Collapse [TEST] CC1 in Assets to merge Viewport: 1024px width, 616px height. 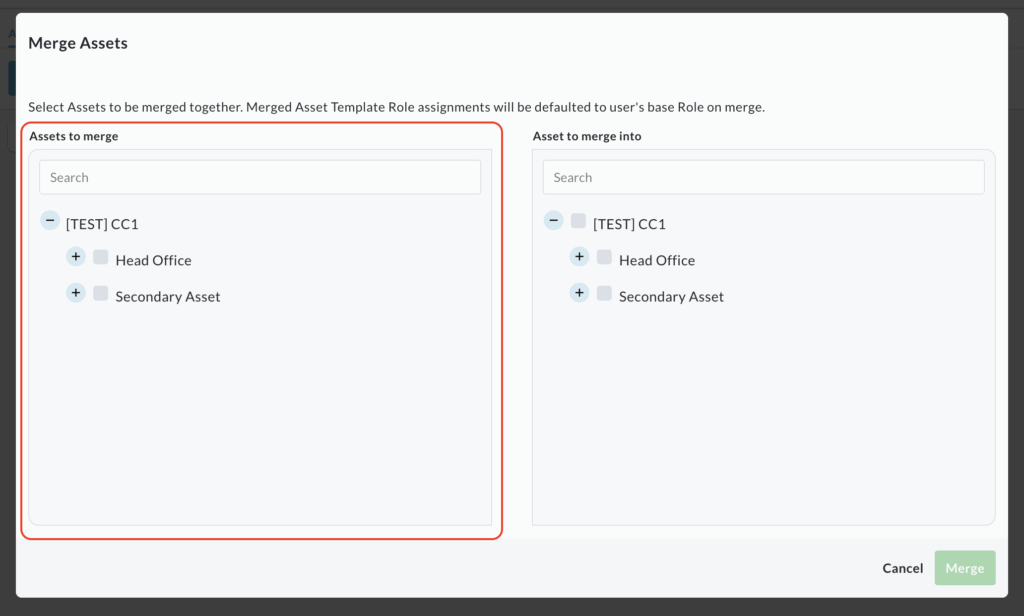click(x=50, y=220)
